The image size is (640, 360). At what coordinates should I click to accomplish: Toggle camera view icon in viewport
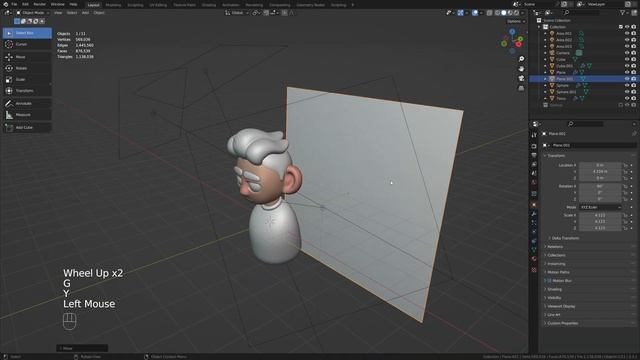(521, 78)
